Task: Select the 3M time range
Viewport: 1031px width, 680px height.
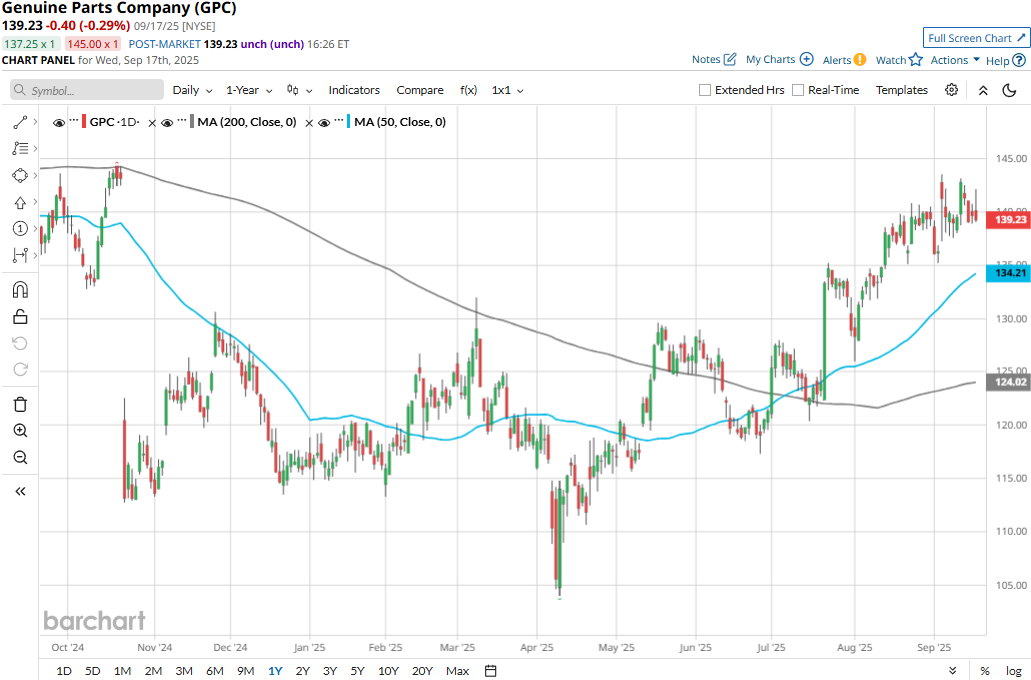Action: tap(183, 671)
